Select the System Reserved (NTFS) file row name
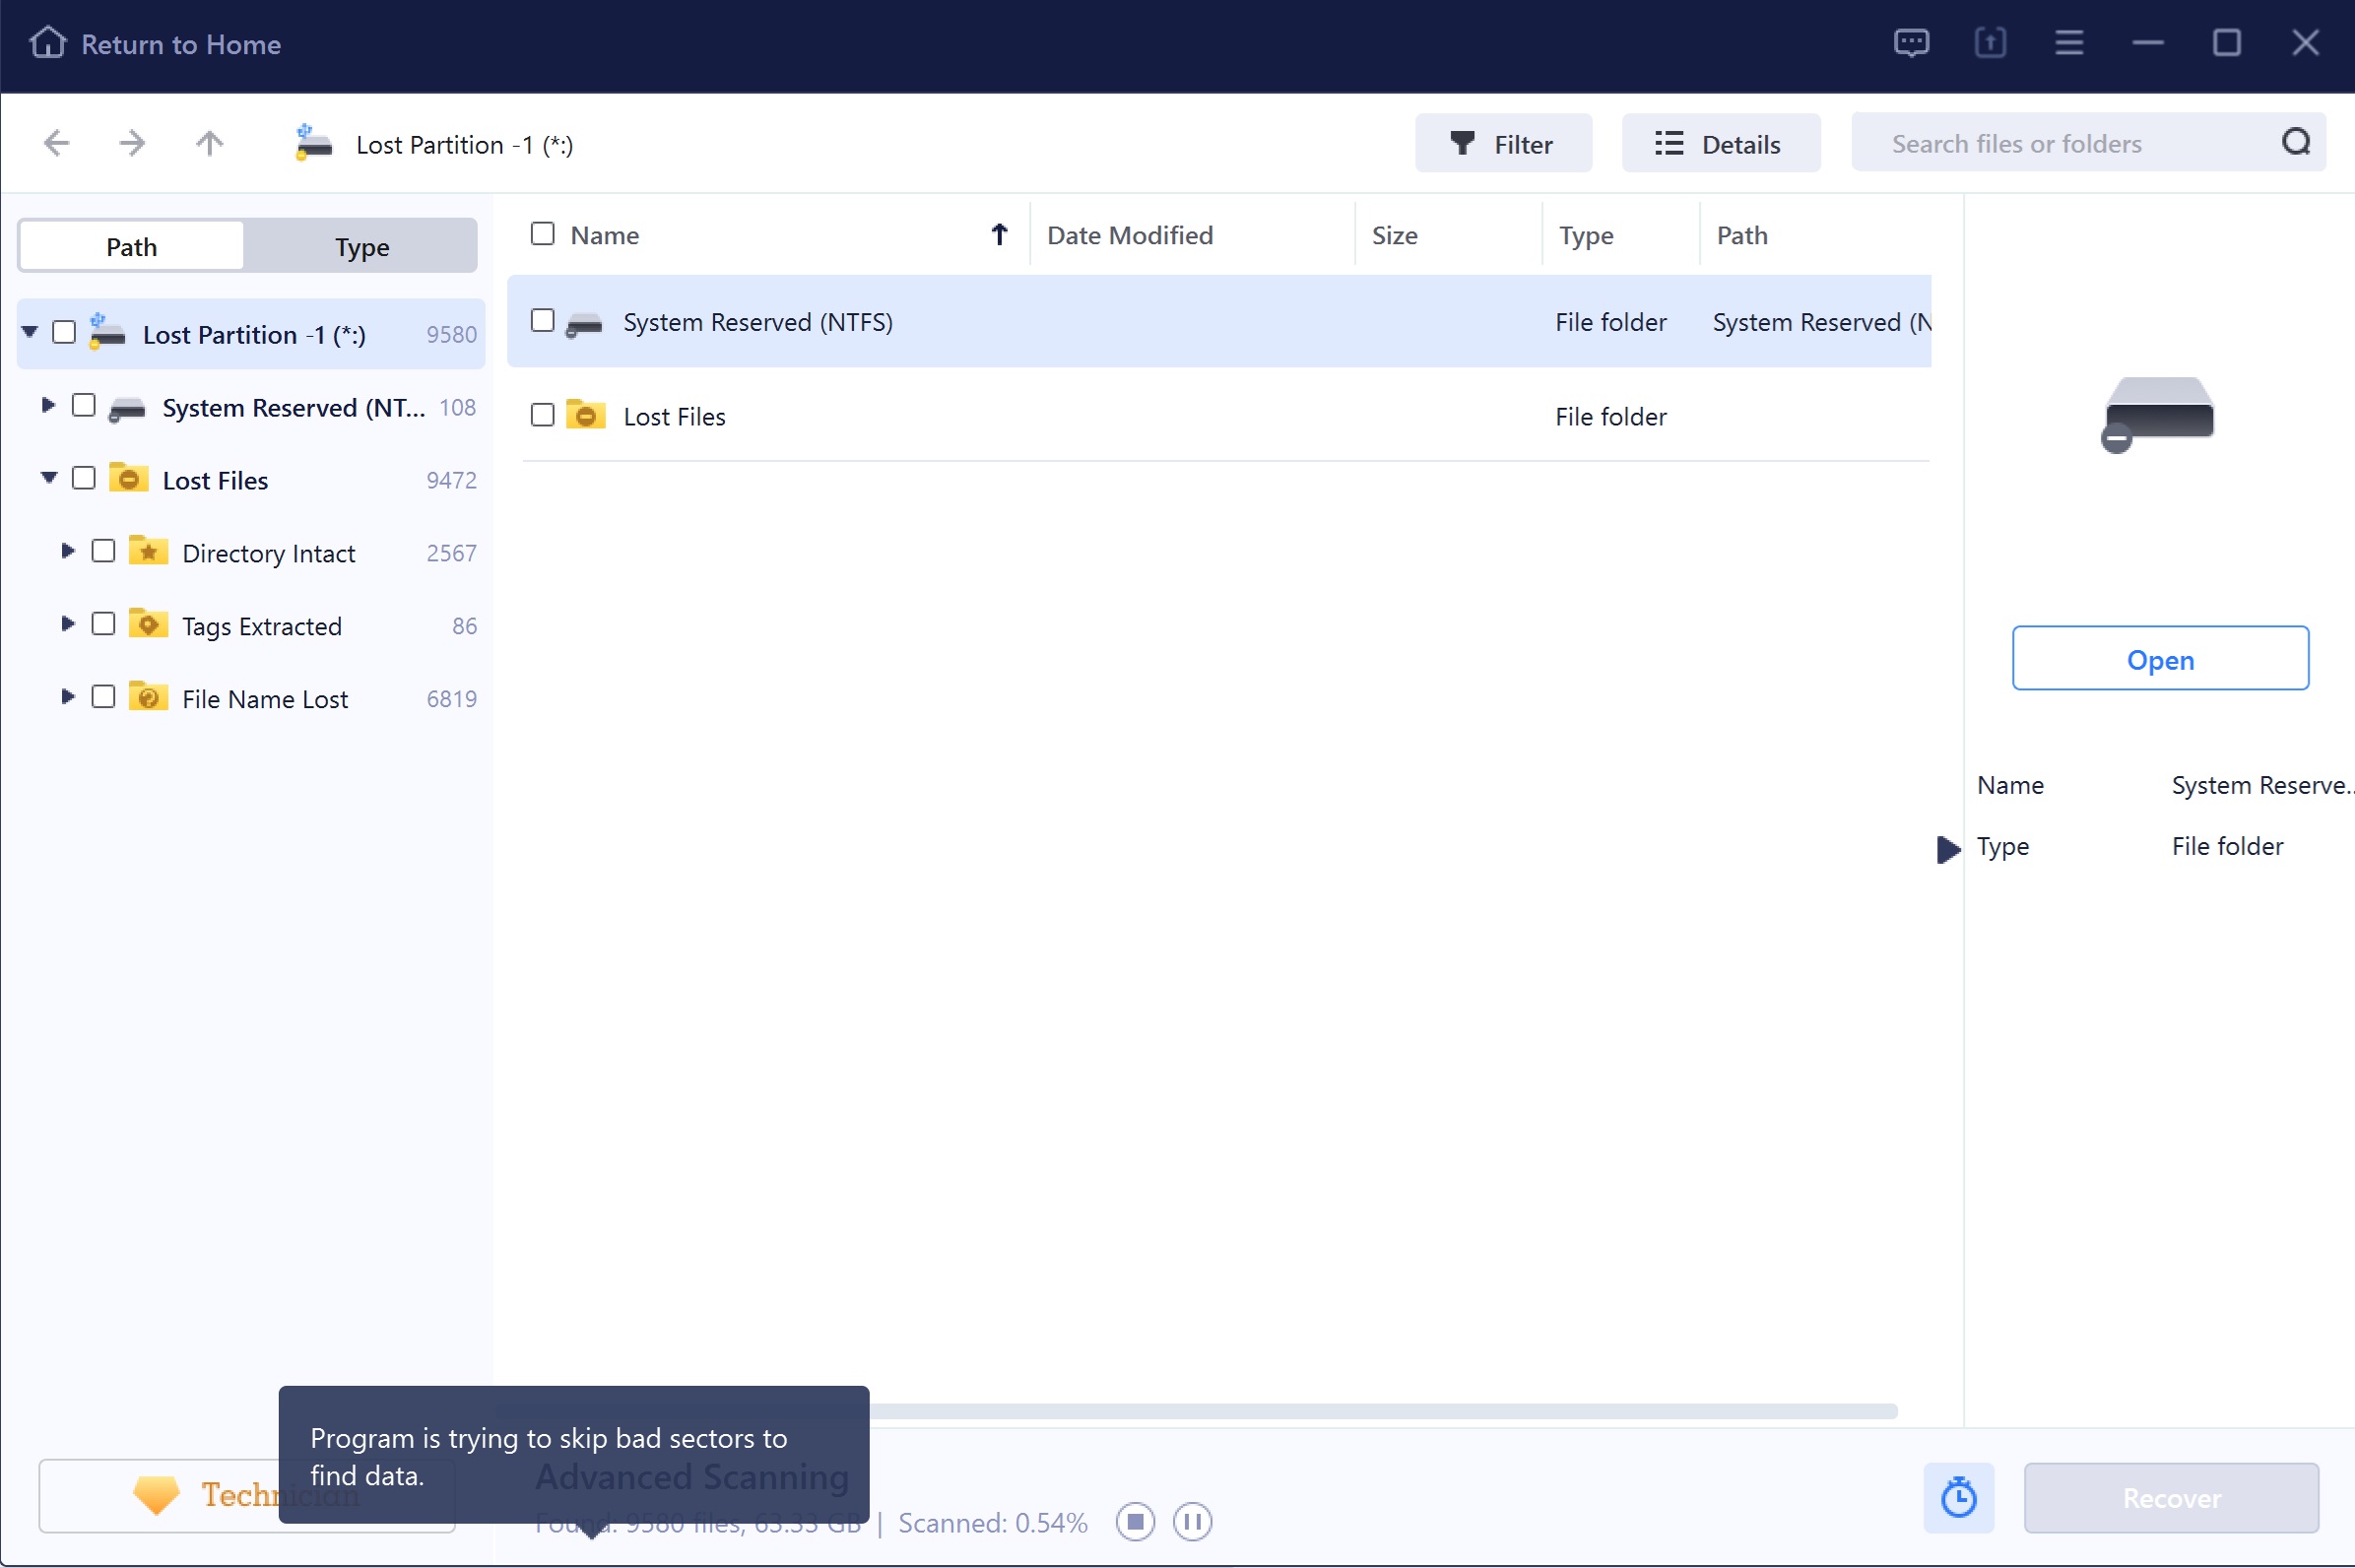Image resolution: width=2355 pixels, height=1568 pixels. point(758,322)
